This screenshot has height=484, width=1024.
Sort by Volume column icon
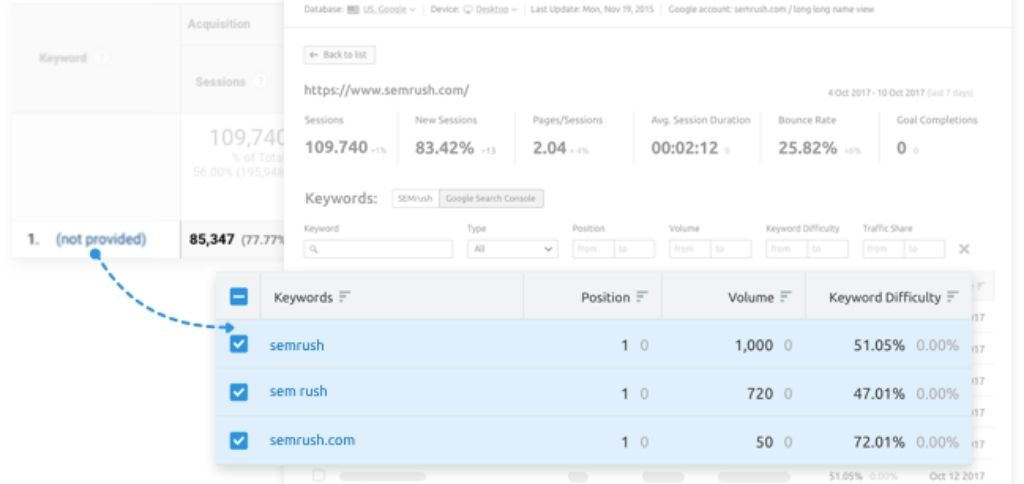(786, 297)
